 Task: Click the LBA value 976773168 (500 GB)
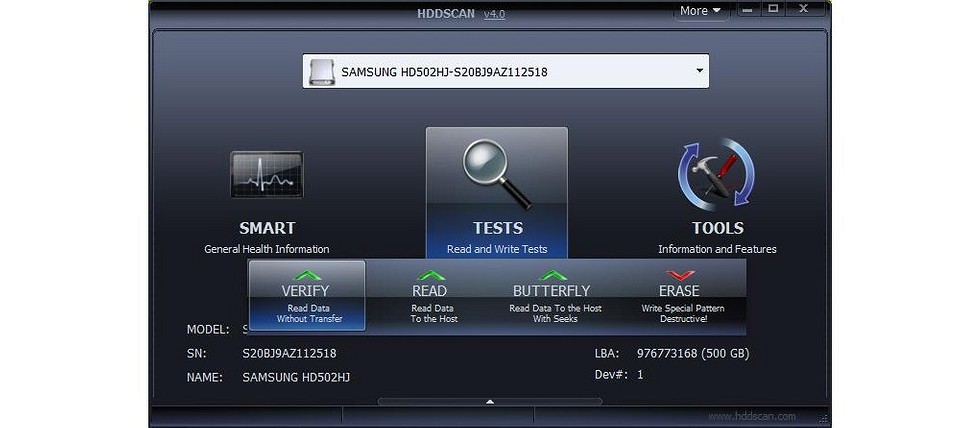point(693,353)
